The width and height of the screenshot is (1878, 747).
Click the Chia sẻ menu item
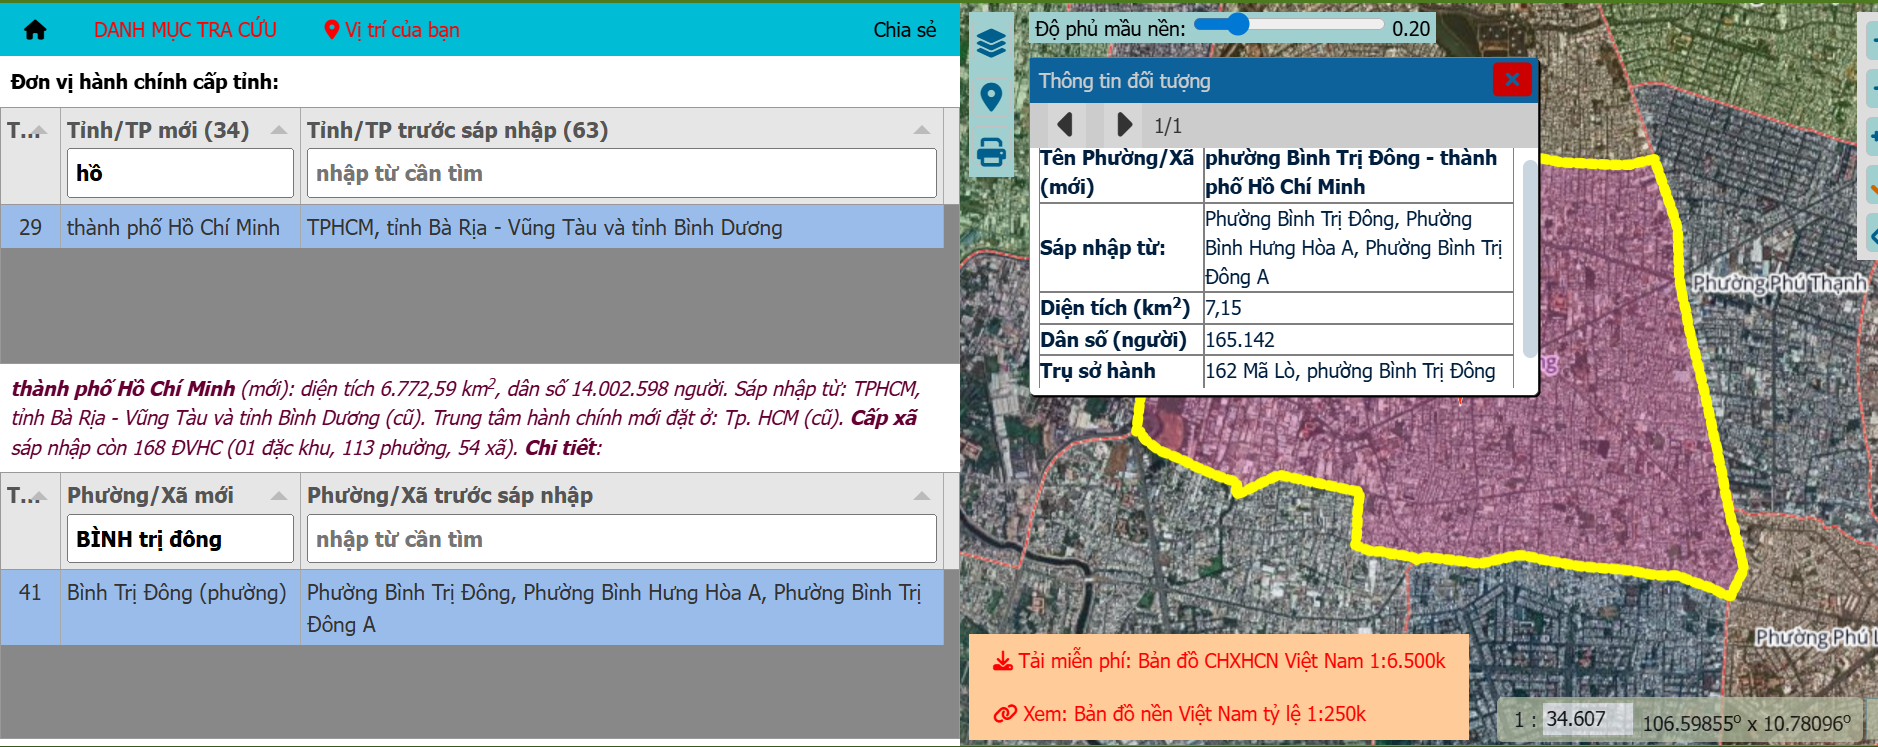click(x=904, y=30)
